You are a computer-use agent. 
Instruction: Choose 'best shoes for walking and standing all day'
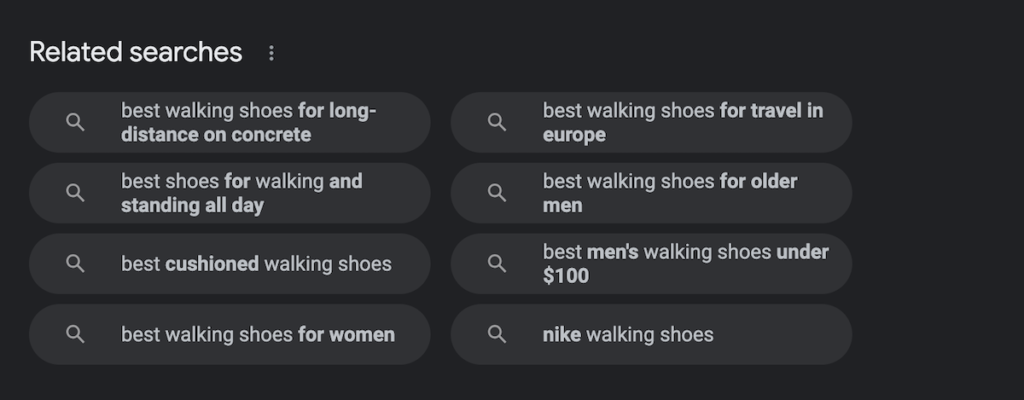(230, 193)
